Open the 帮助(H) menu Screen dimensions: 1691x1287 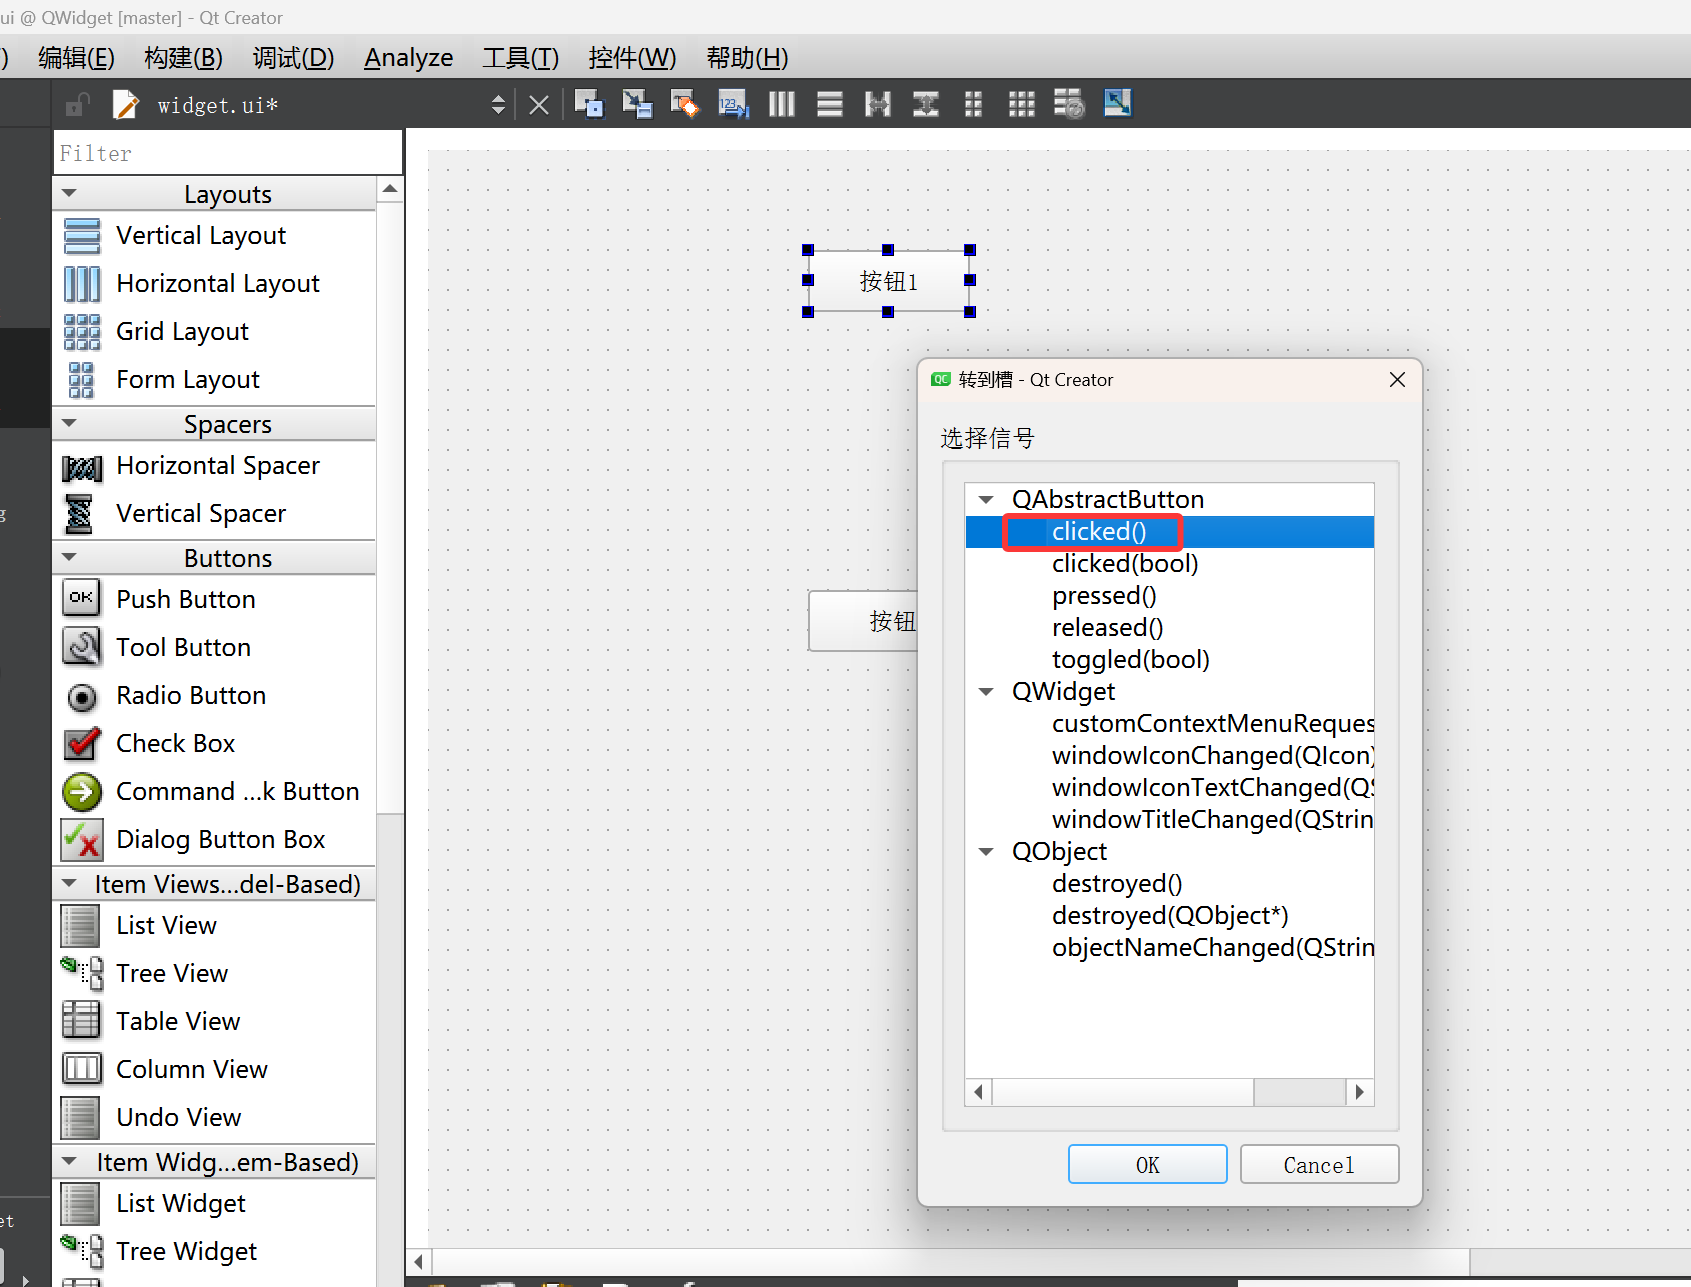[x=748, y=58]
